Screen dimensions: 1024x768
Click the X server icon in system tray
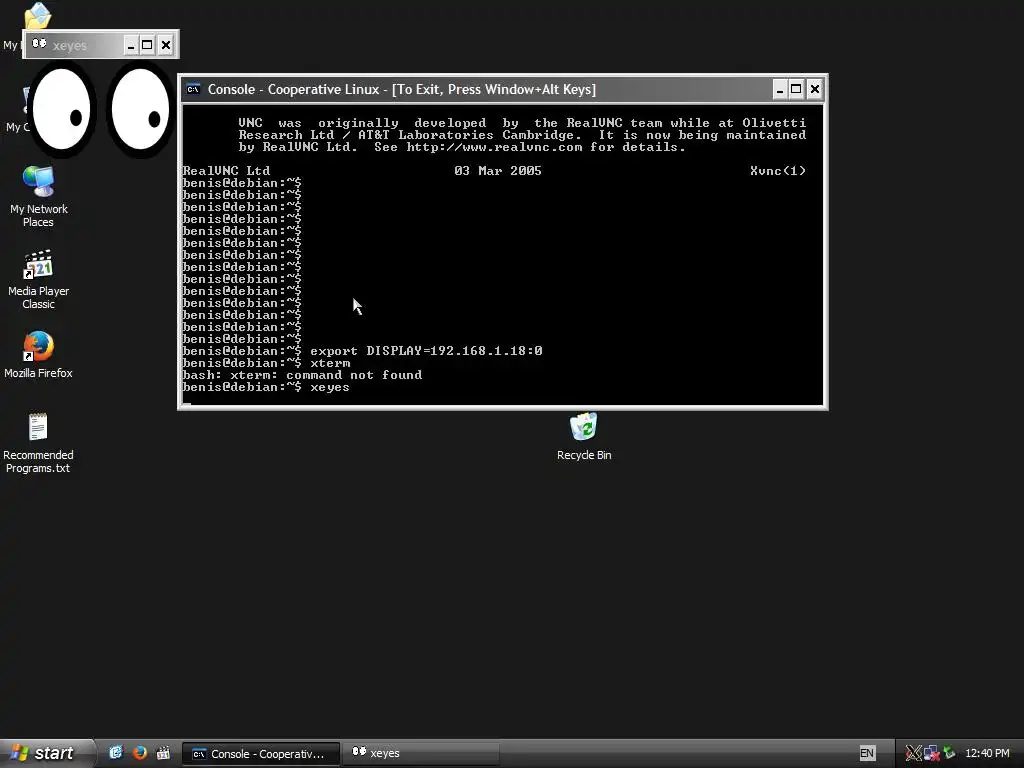tap(913, 753)
